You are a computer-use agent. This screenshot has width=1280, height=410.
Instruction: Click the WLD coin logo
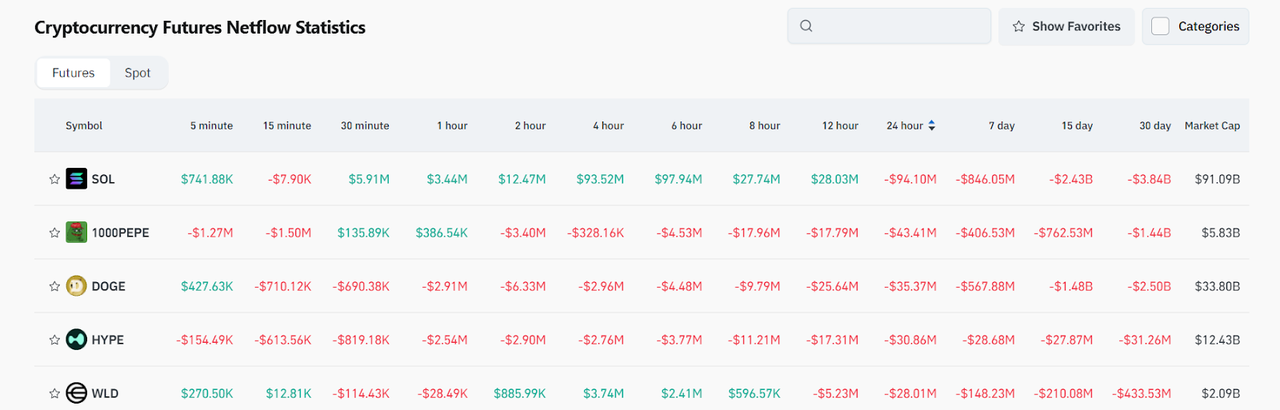point(77,393)
